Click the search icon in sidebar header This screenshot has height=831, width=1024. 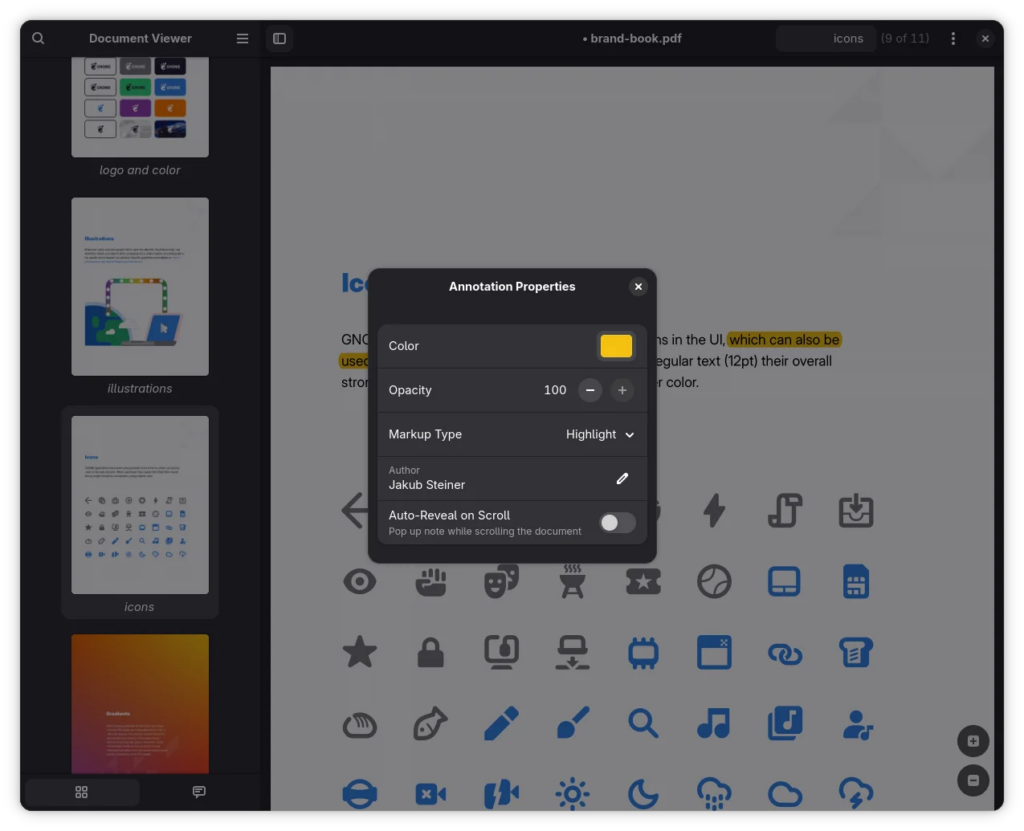coord(38,38)
